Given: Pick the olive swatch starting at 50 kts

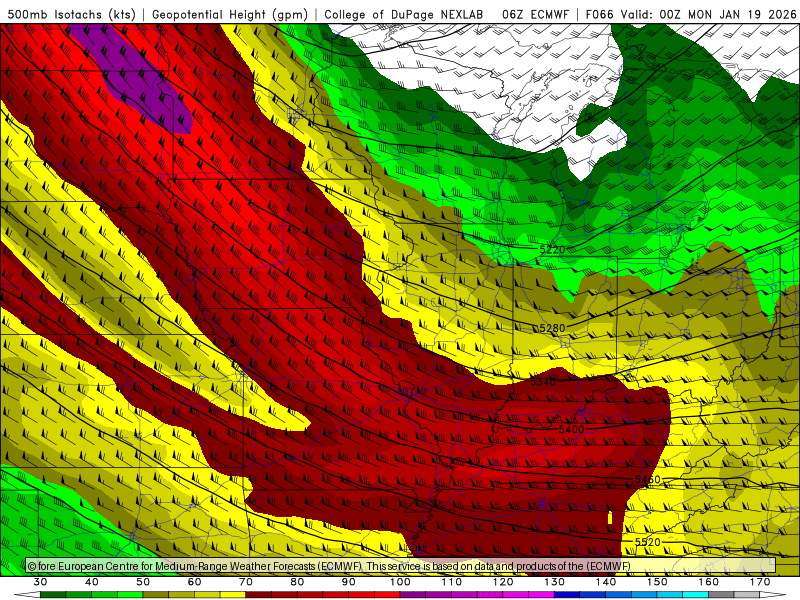Looking at the screenshot, I should pos(156,595).
